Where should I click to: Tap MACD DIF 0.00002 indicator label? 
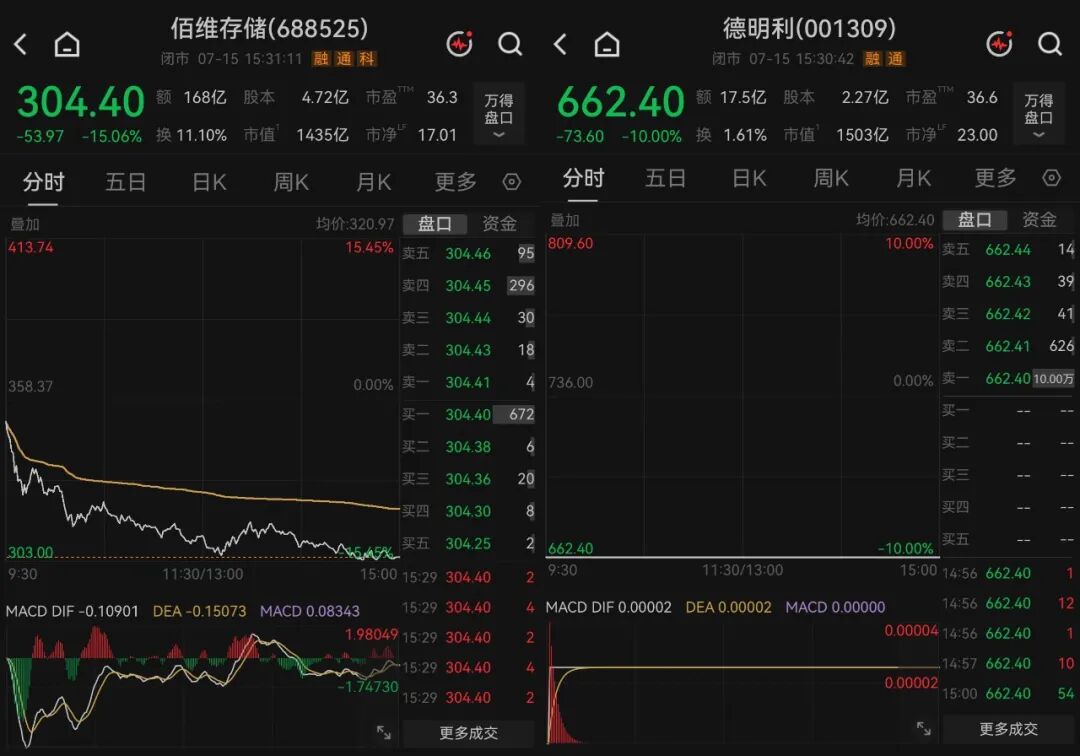coord(609,607)
